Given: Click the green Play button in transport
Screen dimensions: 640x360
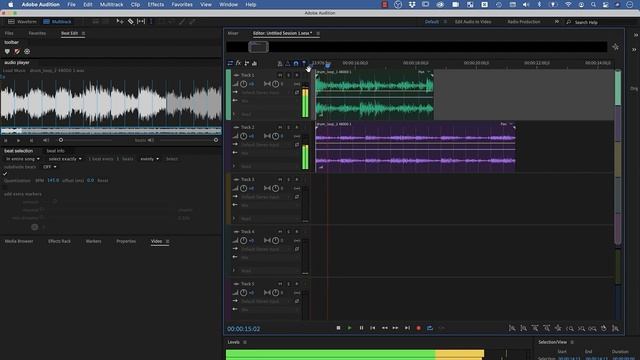Looking at the screenshot, I should (350, 328).
